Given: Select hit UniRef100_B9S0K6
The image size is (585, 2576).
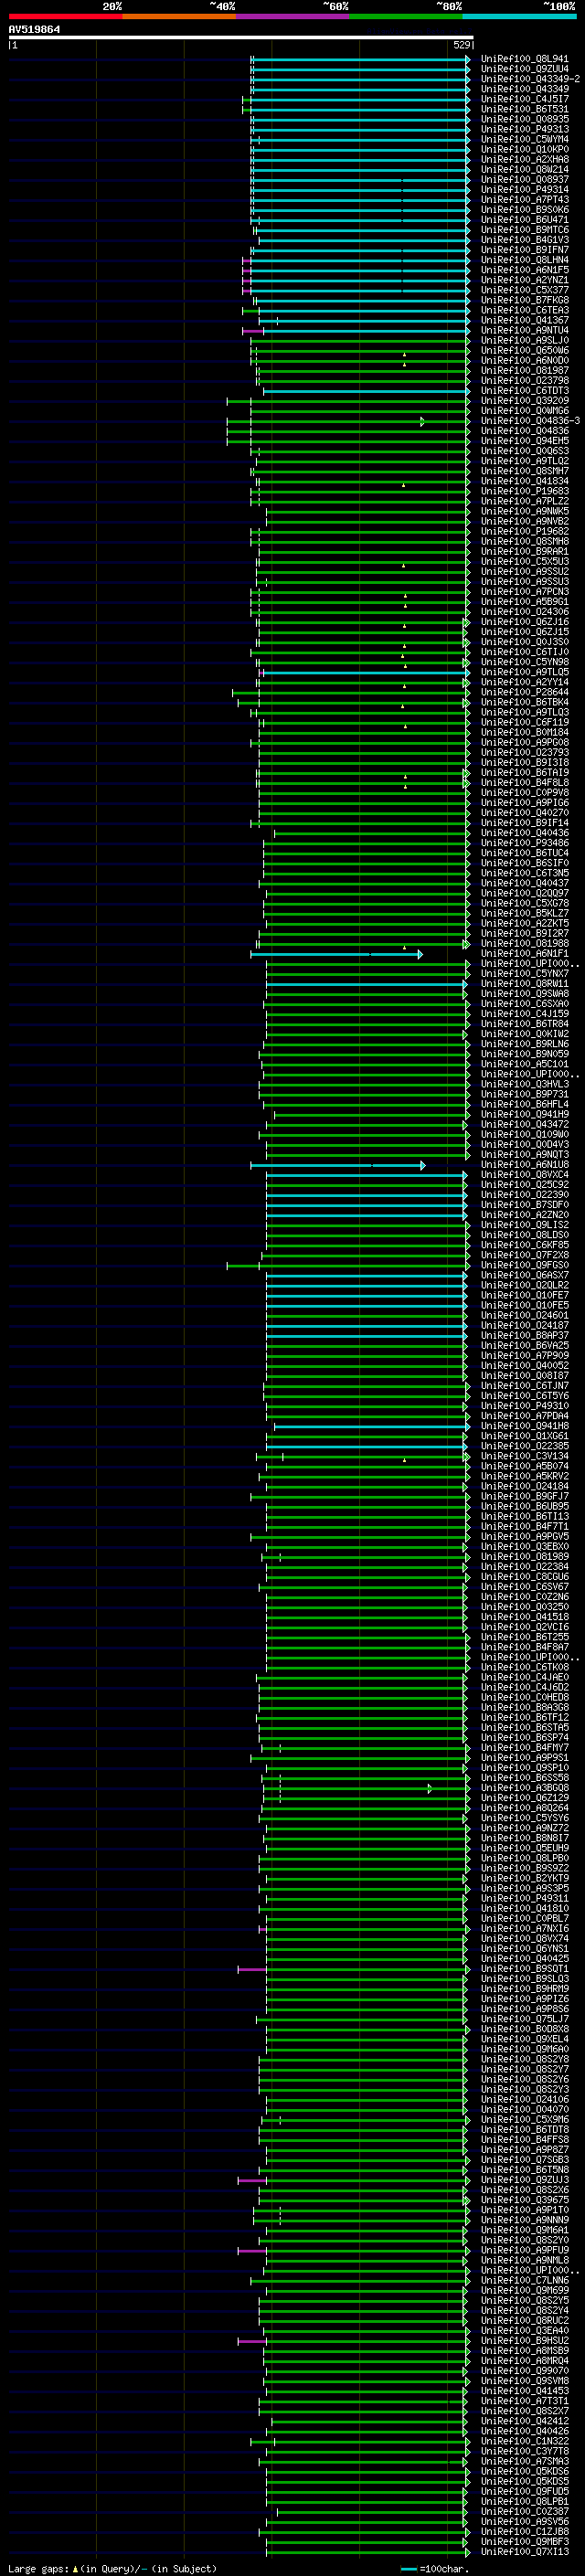Looking at the screenshot, I should pyautogui.click(x=525, y=209).
